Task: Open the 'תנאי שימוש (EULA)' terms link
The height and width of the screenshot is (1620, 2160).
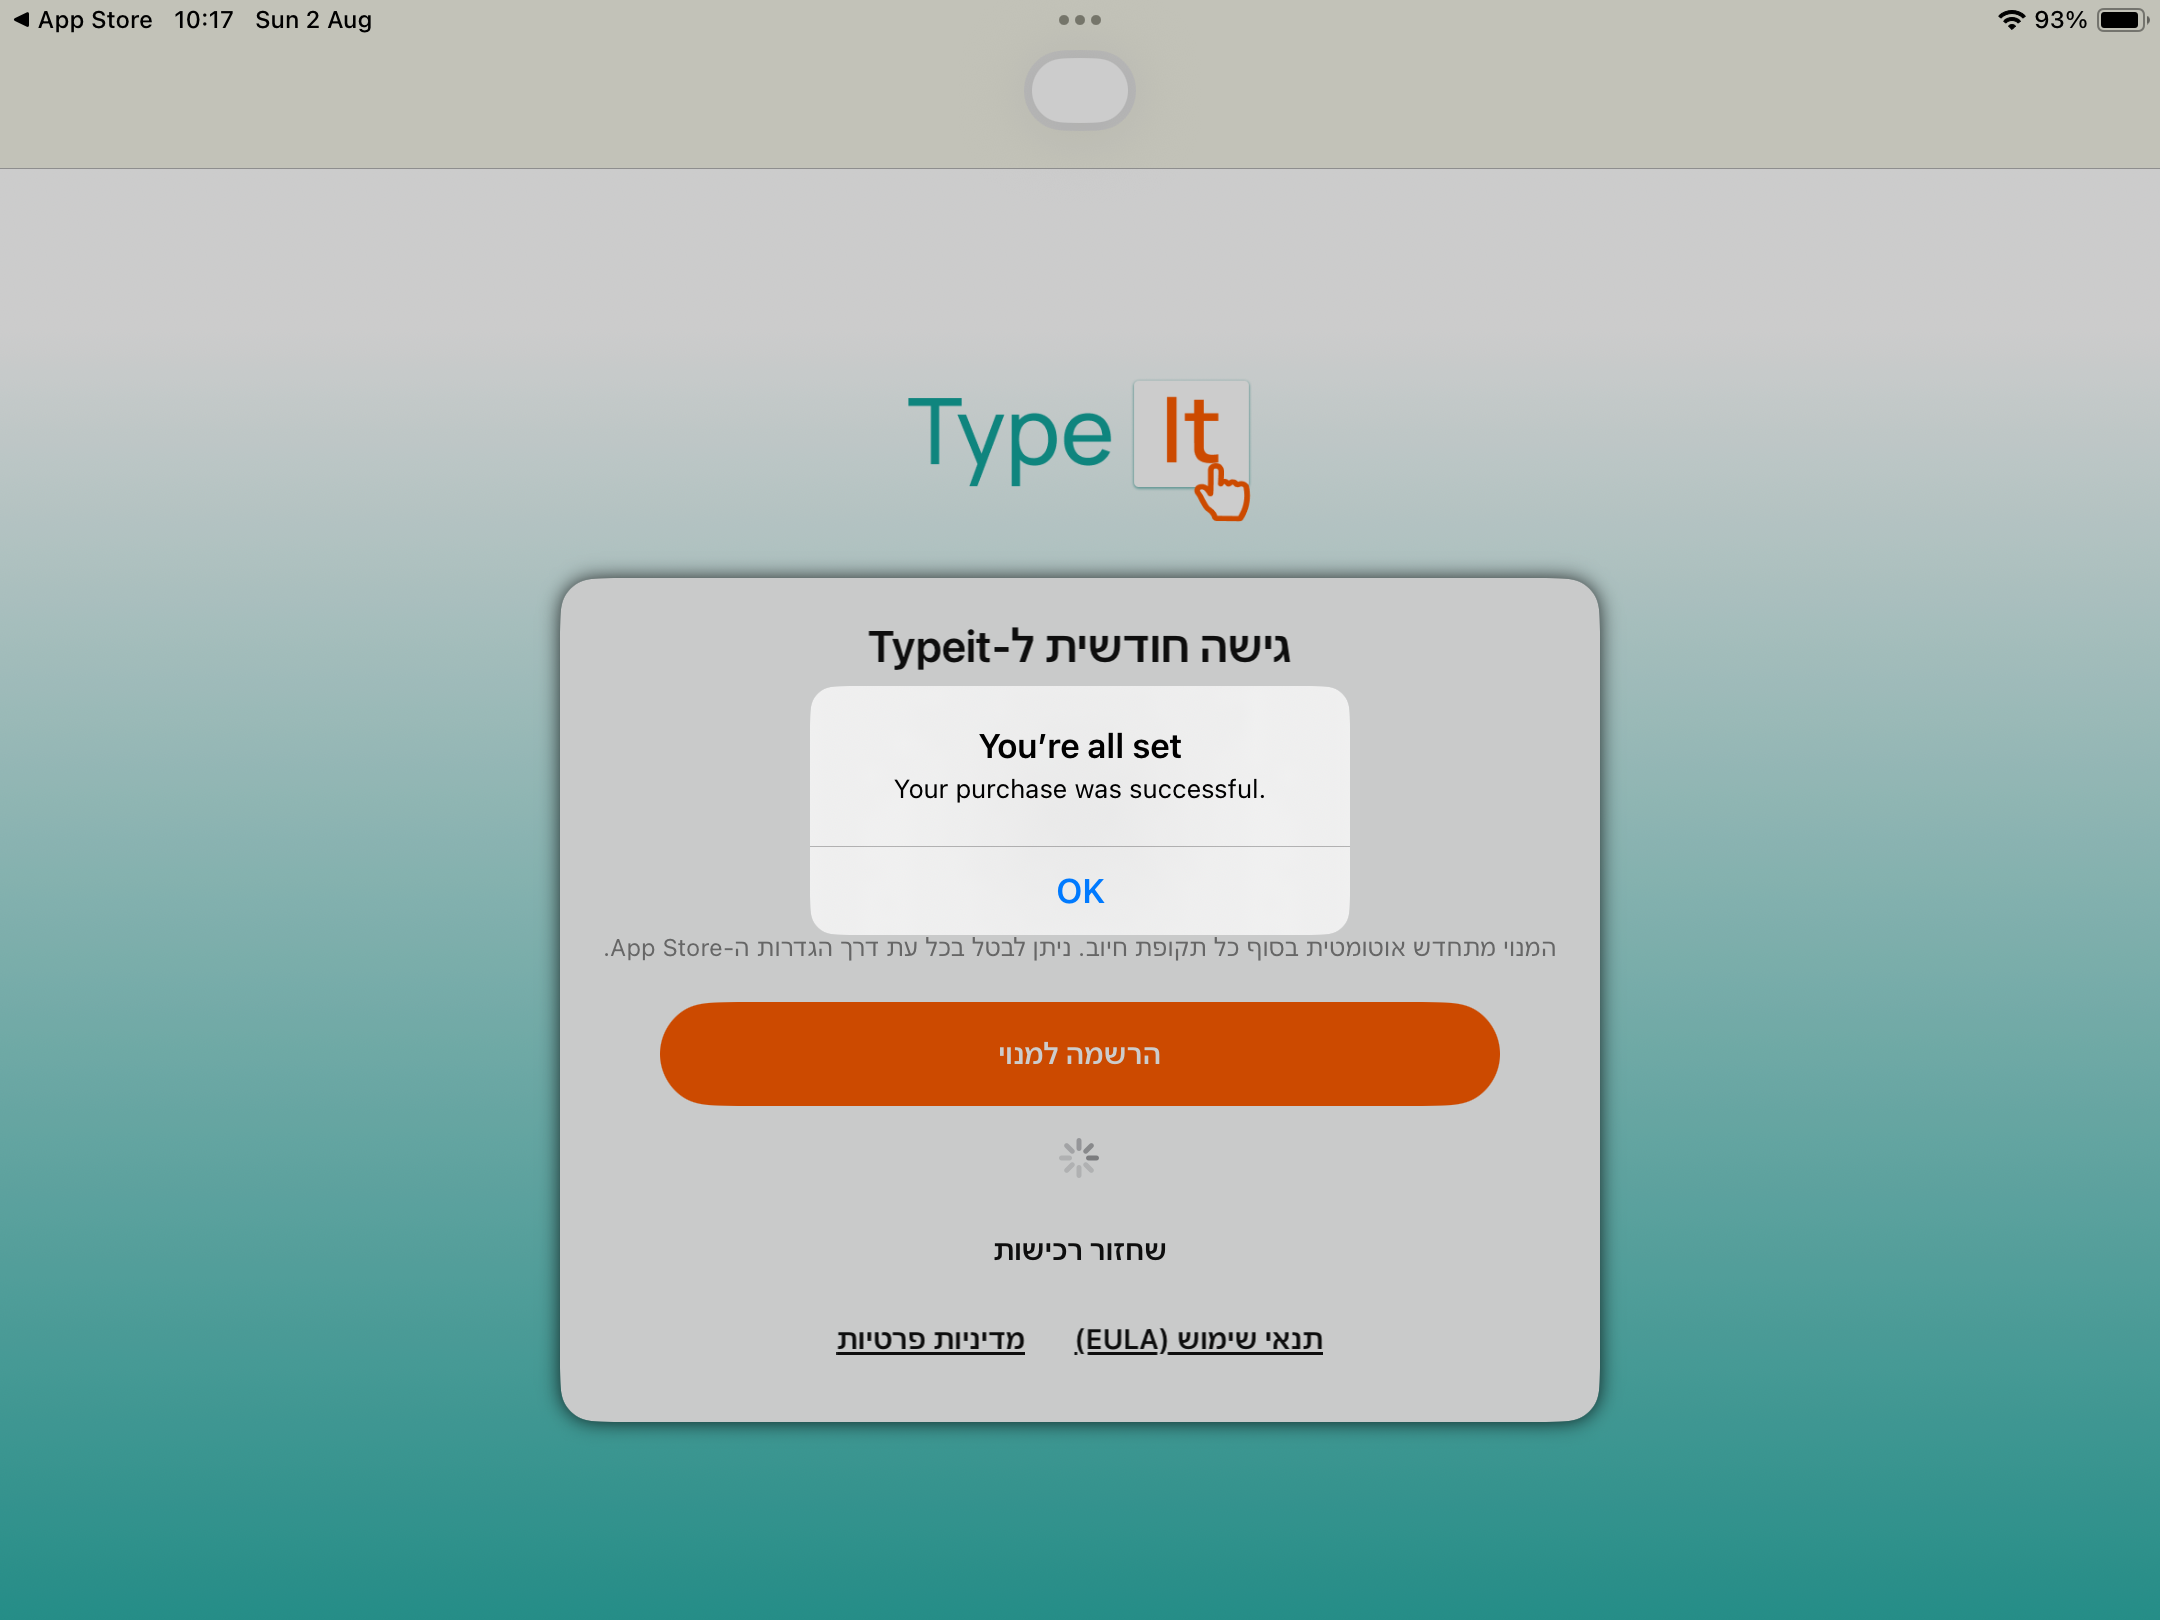Action: coord(1199,1339)
